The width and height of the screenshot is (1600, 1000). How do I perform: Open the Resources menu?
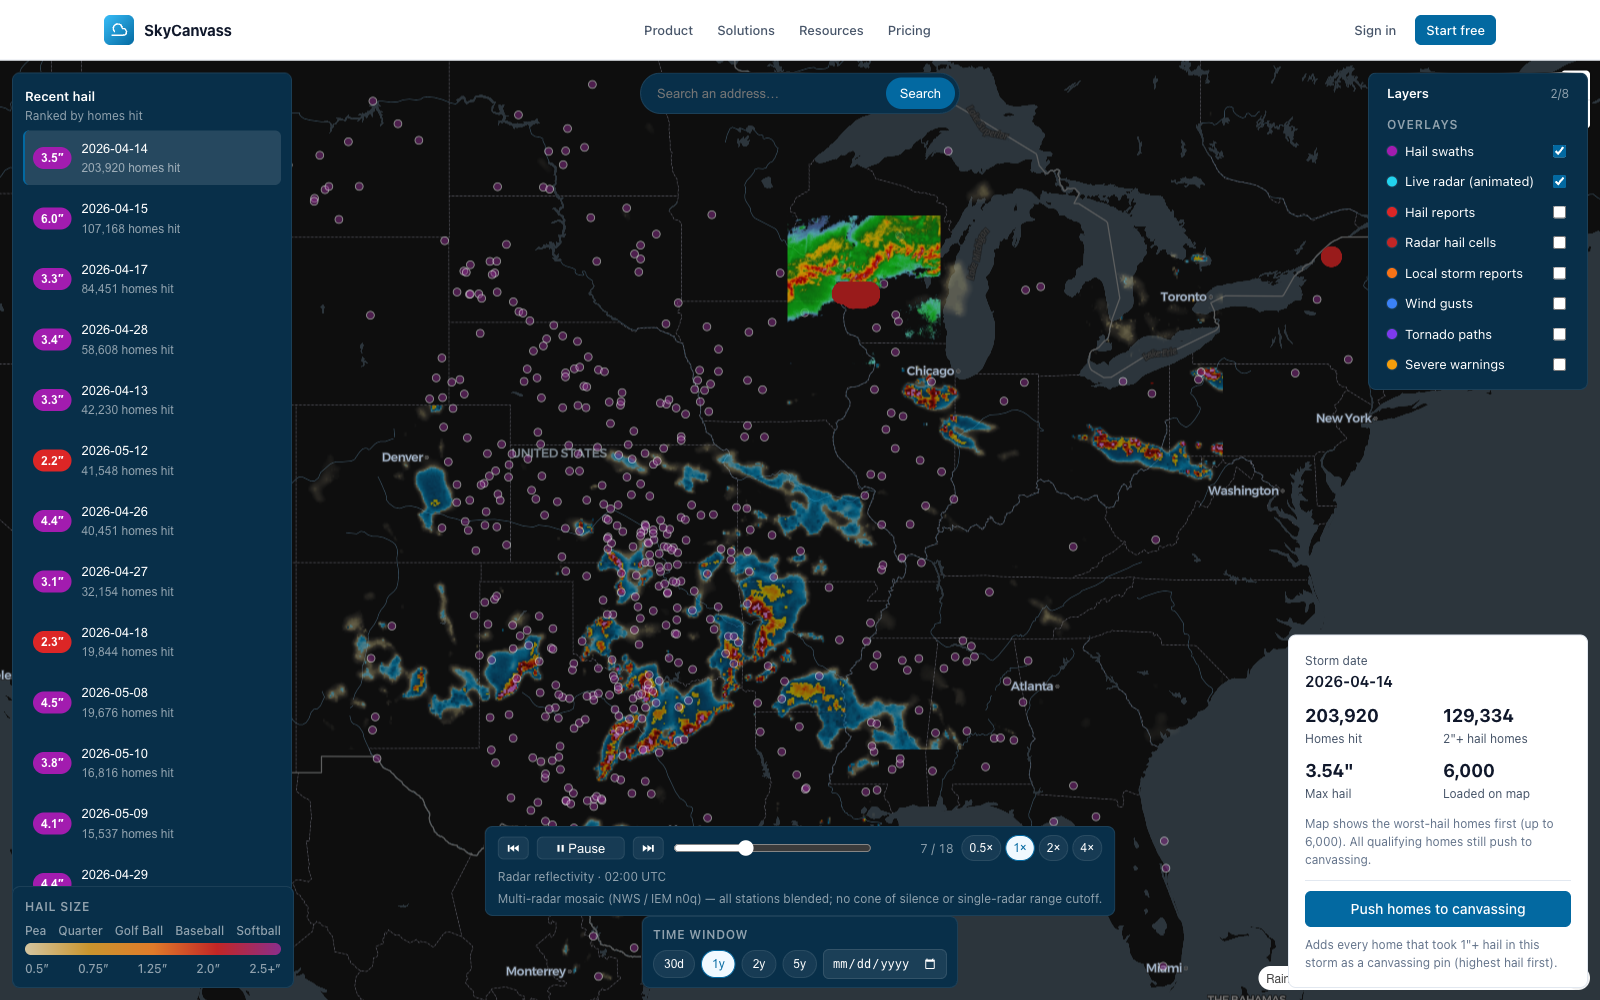coord(831,31)
